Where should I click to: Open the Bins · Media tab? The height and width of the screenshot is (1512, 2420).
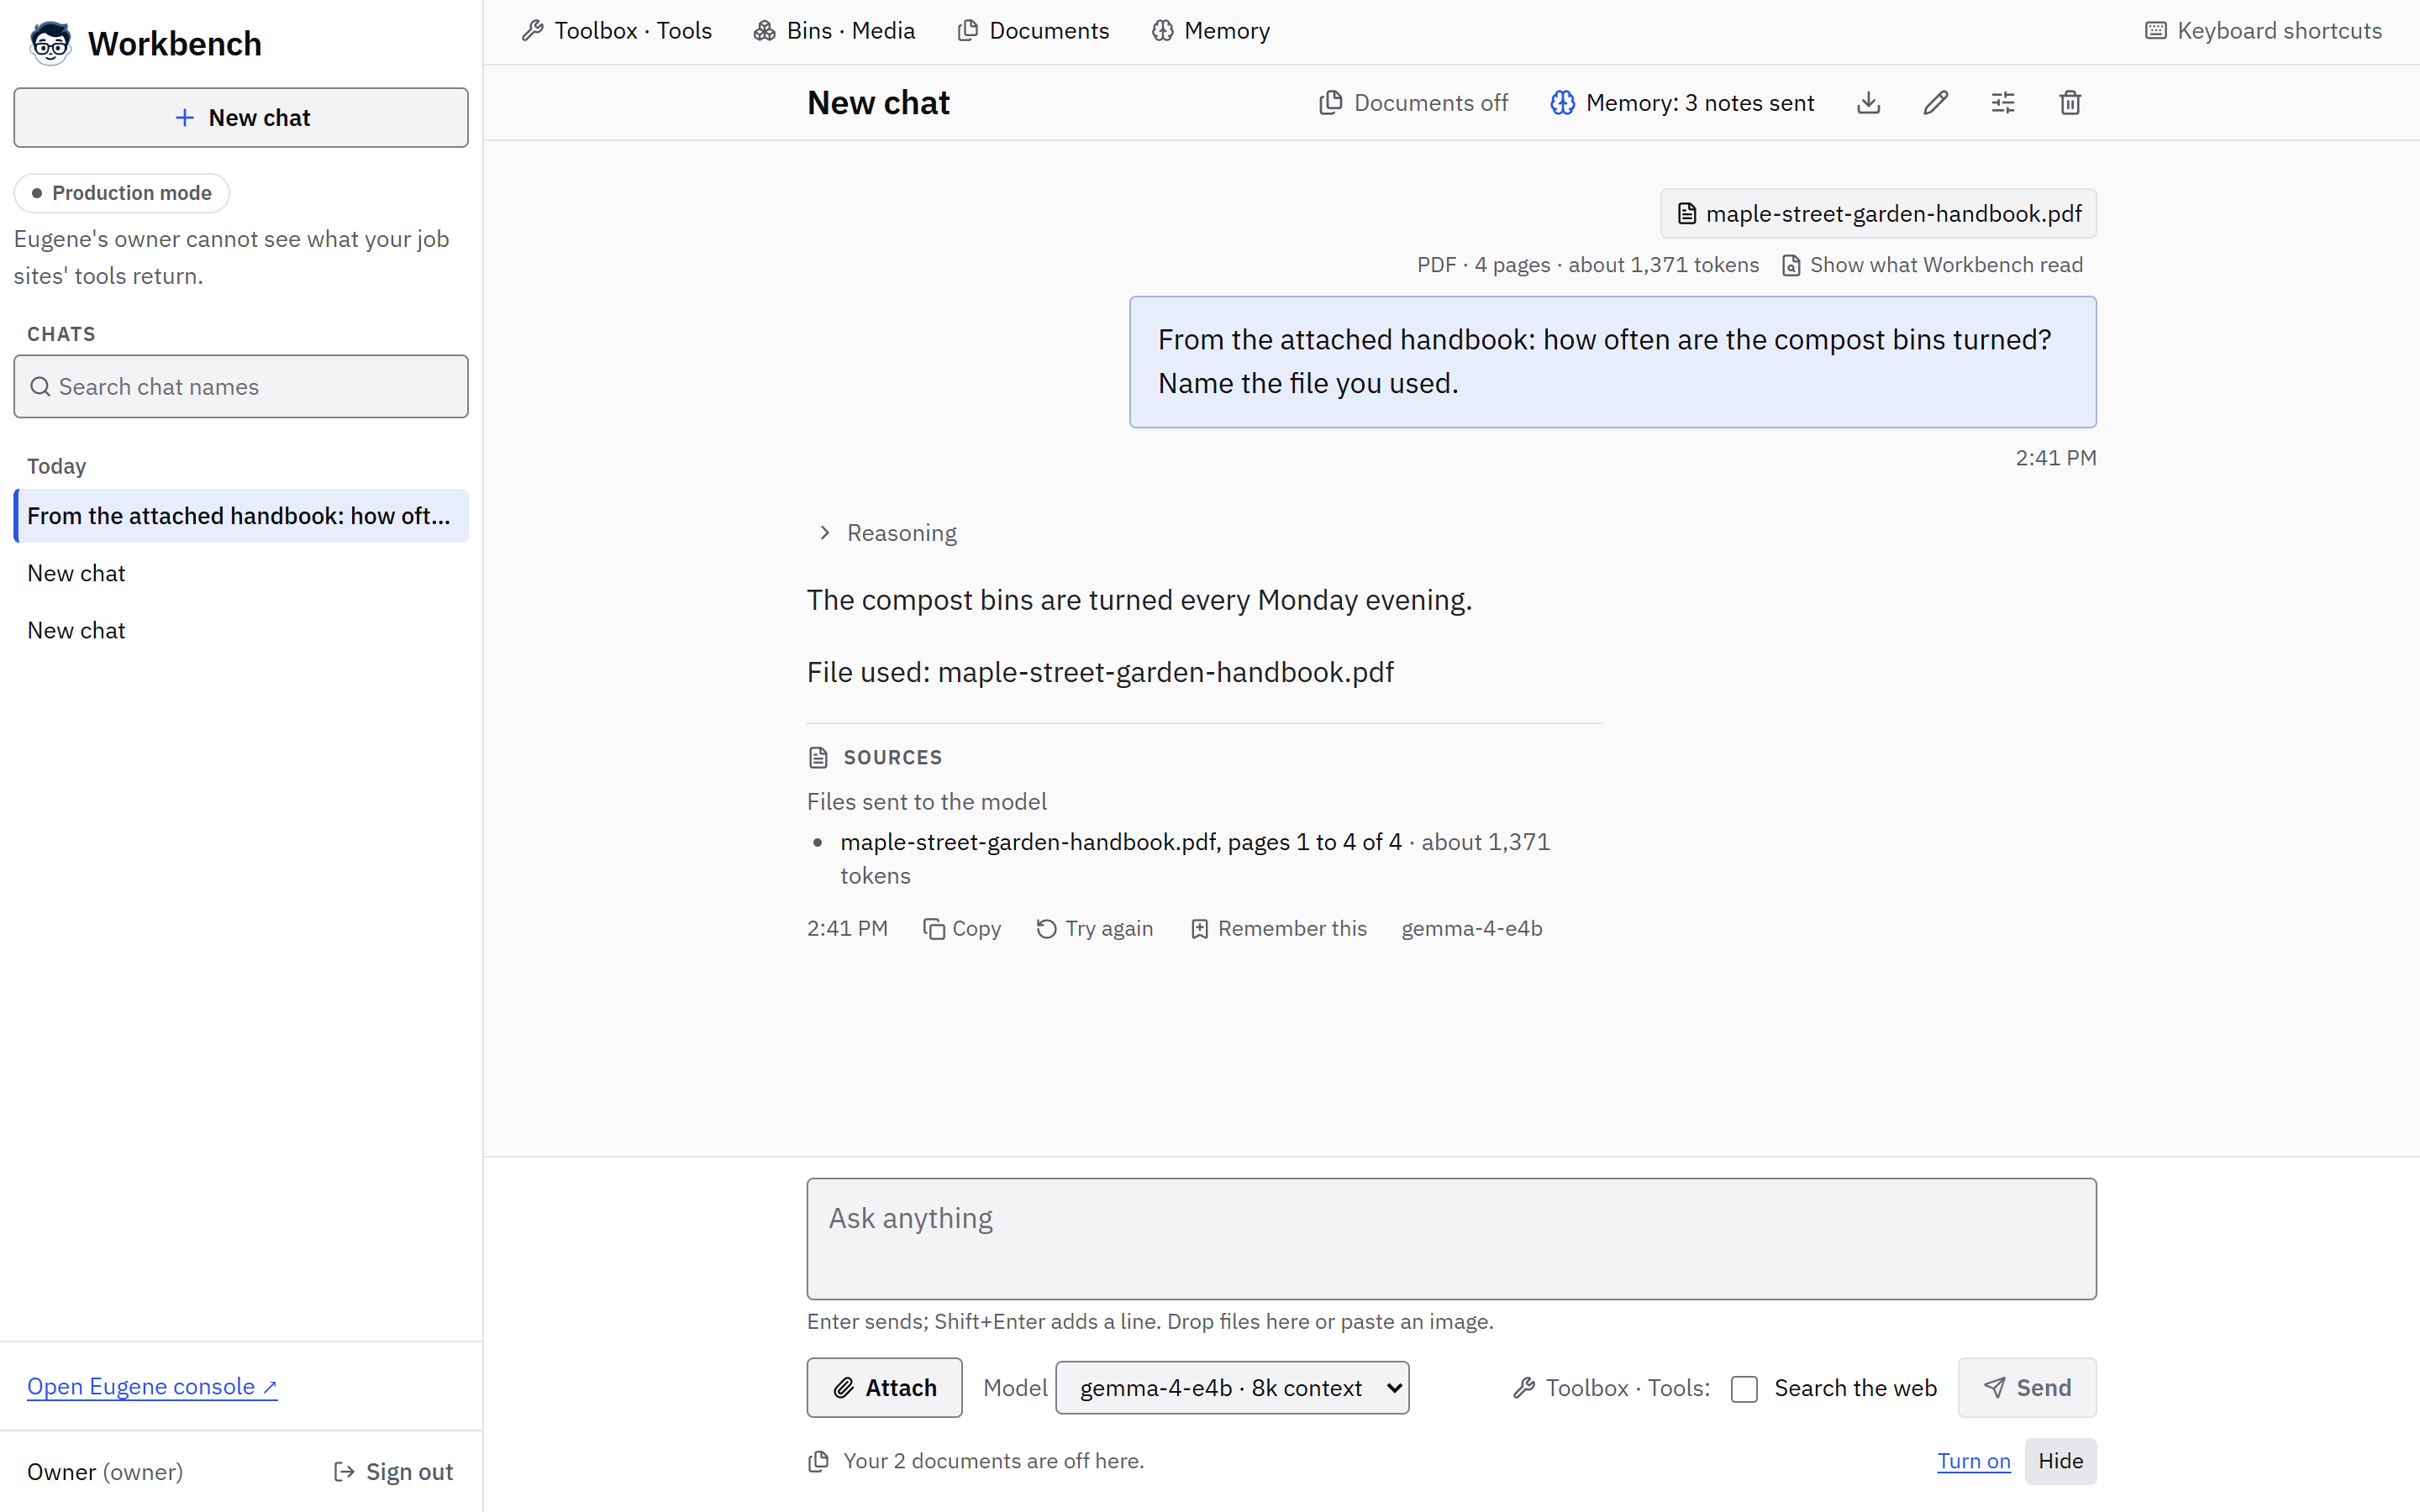click(834, 31)
